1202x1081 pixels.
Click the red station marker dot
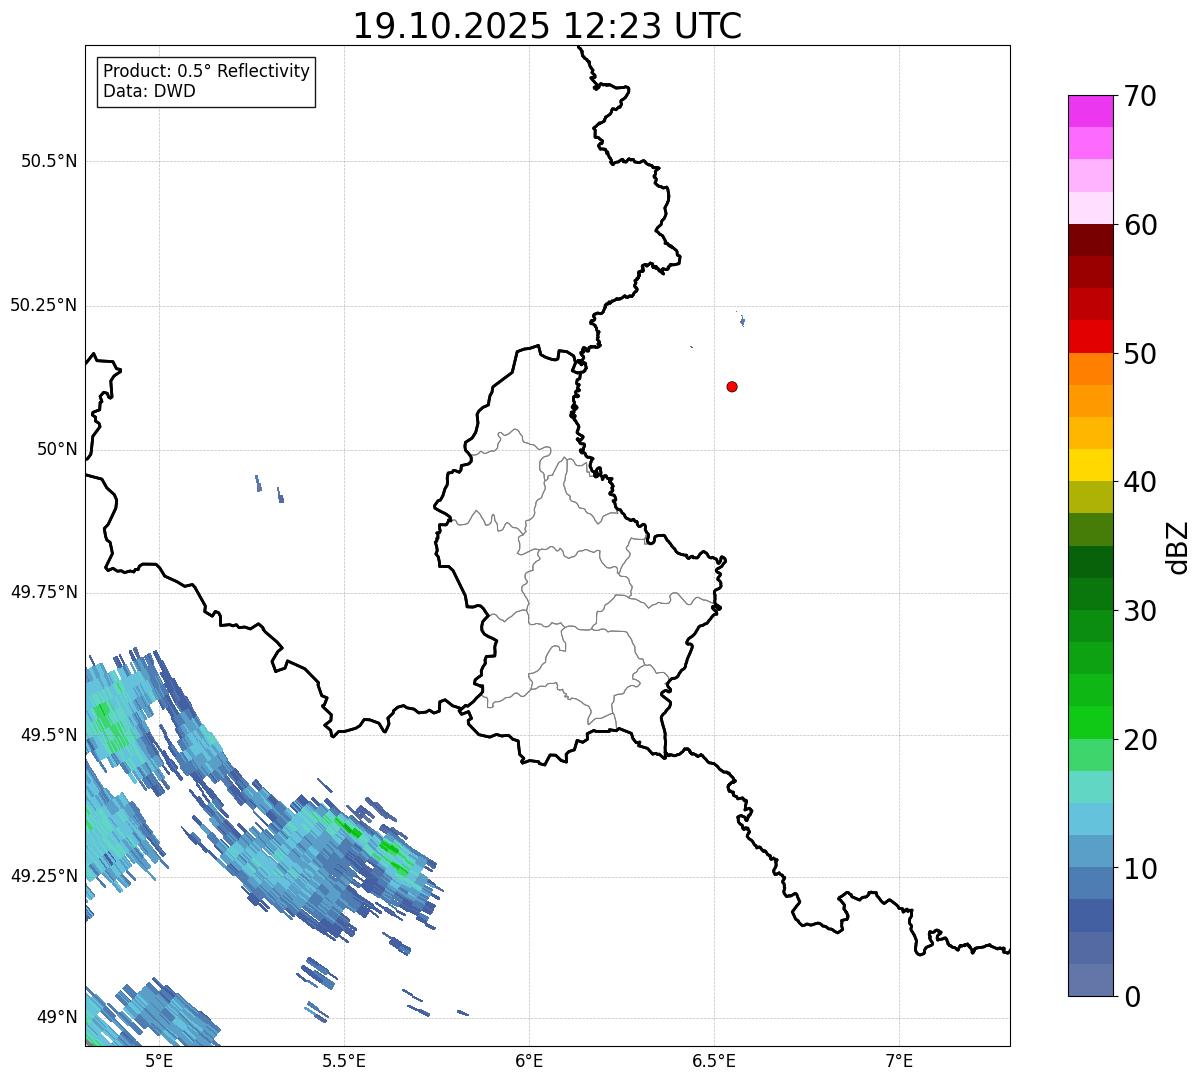click(732, 386)
